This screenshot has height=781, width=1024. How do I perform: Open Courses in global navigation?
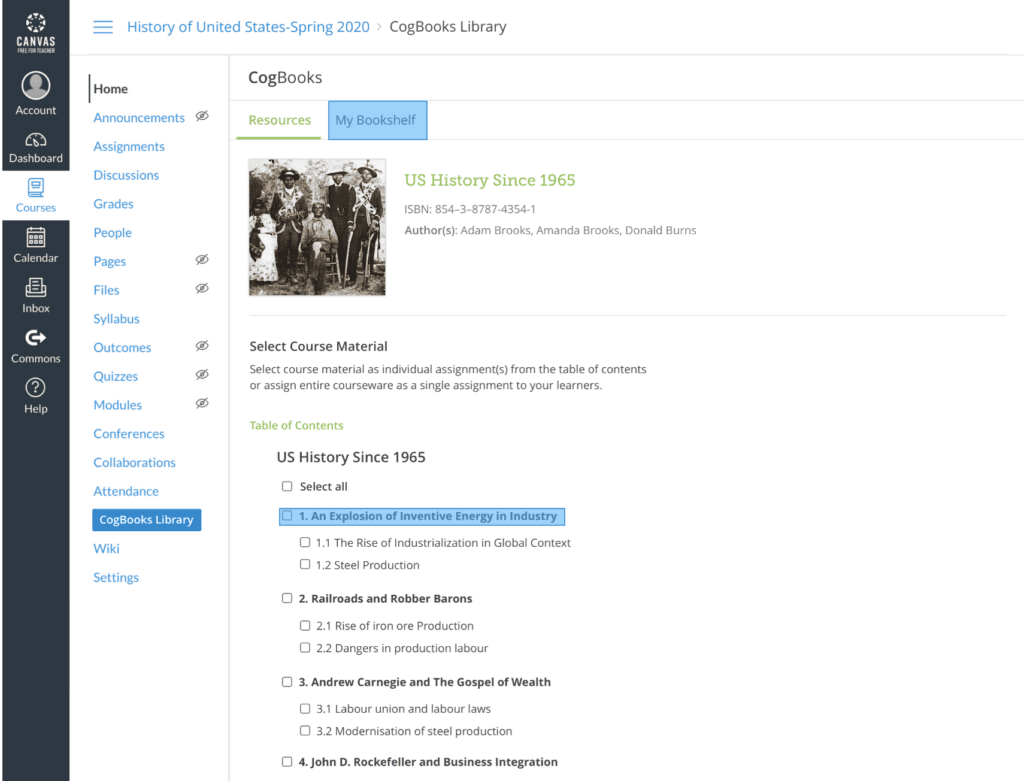pyautogui.click(x=36, y=196)
